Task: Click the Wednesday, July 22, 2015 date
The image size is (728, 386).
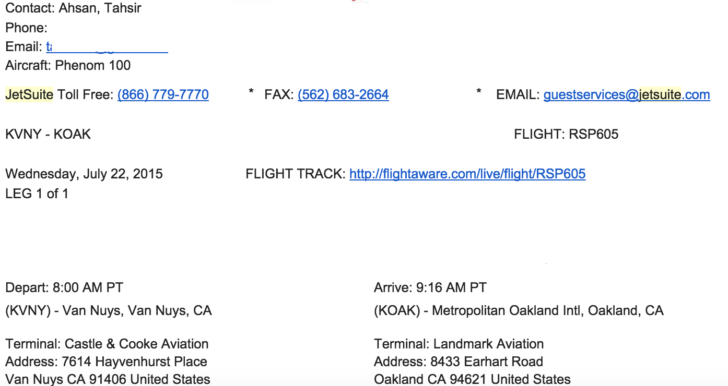Action: (84, 174)
